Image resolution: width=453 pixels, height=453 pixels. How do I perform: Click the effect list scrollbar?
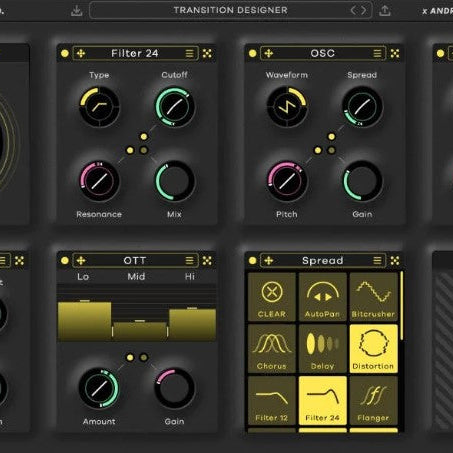[x=402, y=306]
